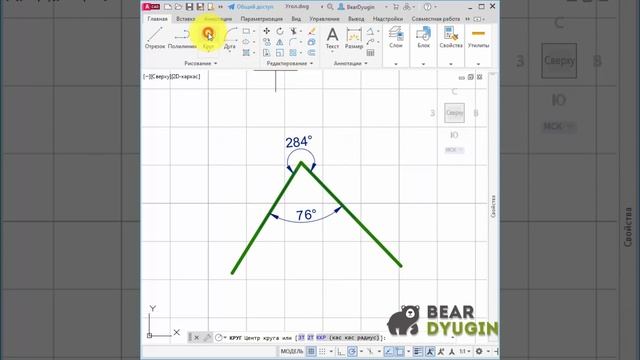Switch to the Параметризация tab

tap(261, 19)
